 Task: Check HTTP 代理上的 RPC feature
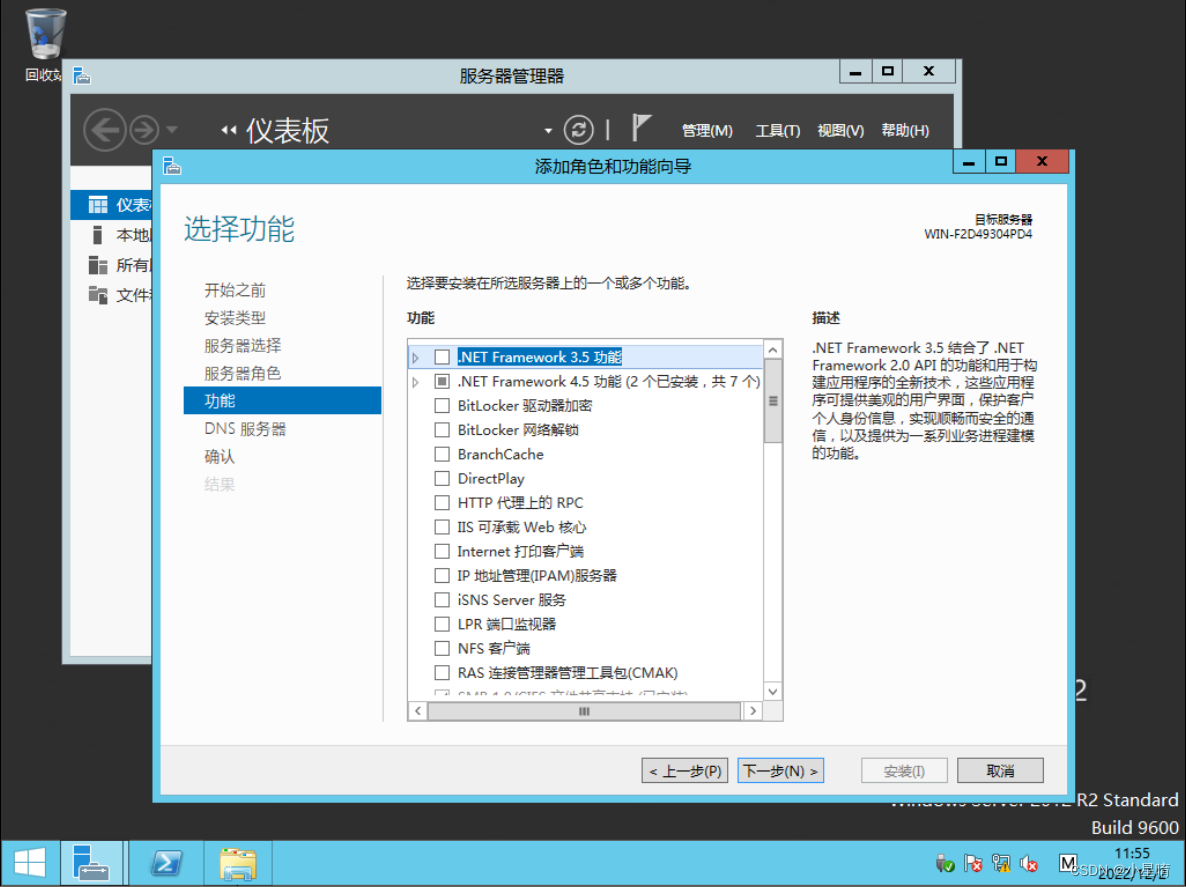click(x=442, y=502)
